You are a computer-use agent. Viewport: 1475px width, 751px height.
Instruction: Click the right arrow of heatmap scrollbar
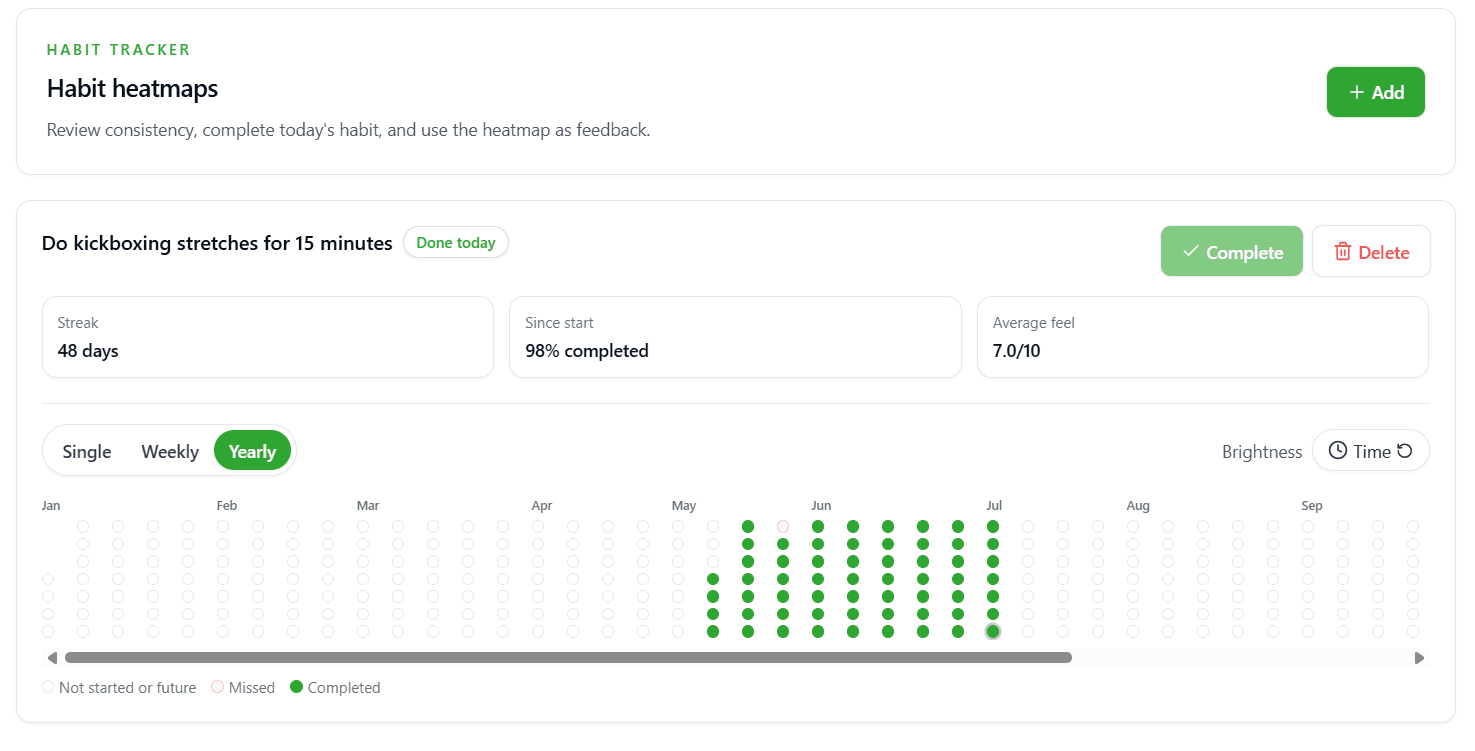click(x=1418, y=658)
